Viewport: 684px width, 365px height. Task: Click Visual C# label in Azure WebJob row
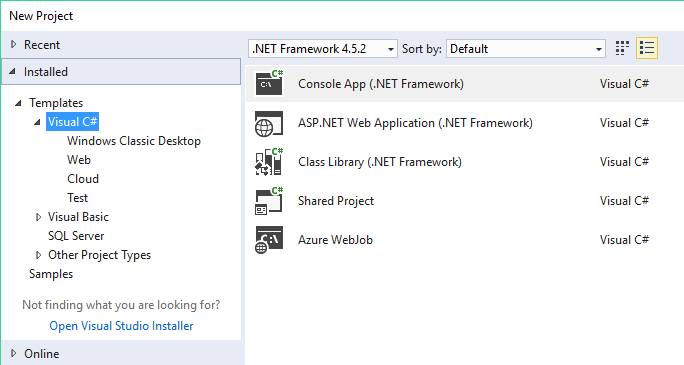pos(624,240)
